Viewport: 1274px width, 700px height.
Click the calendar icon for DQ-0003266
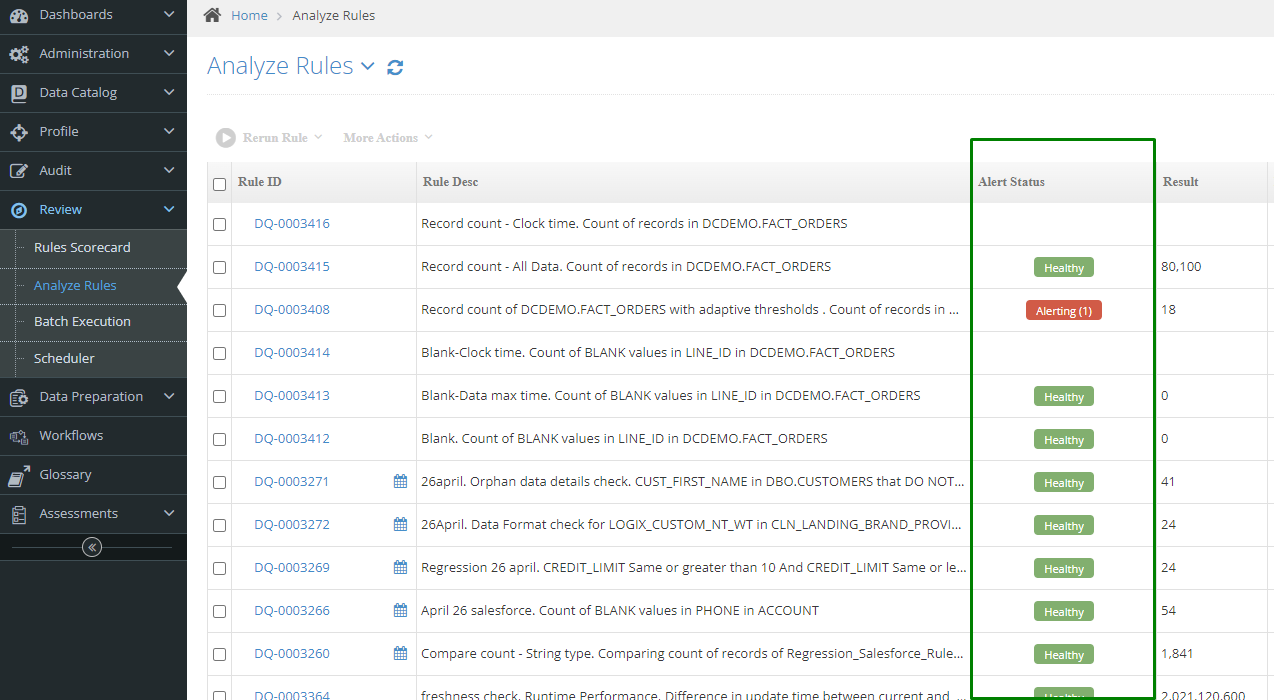coord(400,610)
